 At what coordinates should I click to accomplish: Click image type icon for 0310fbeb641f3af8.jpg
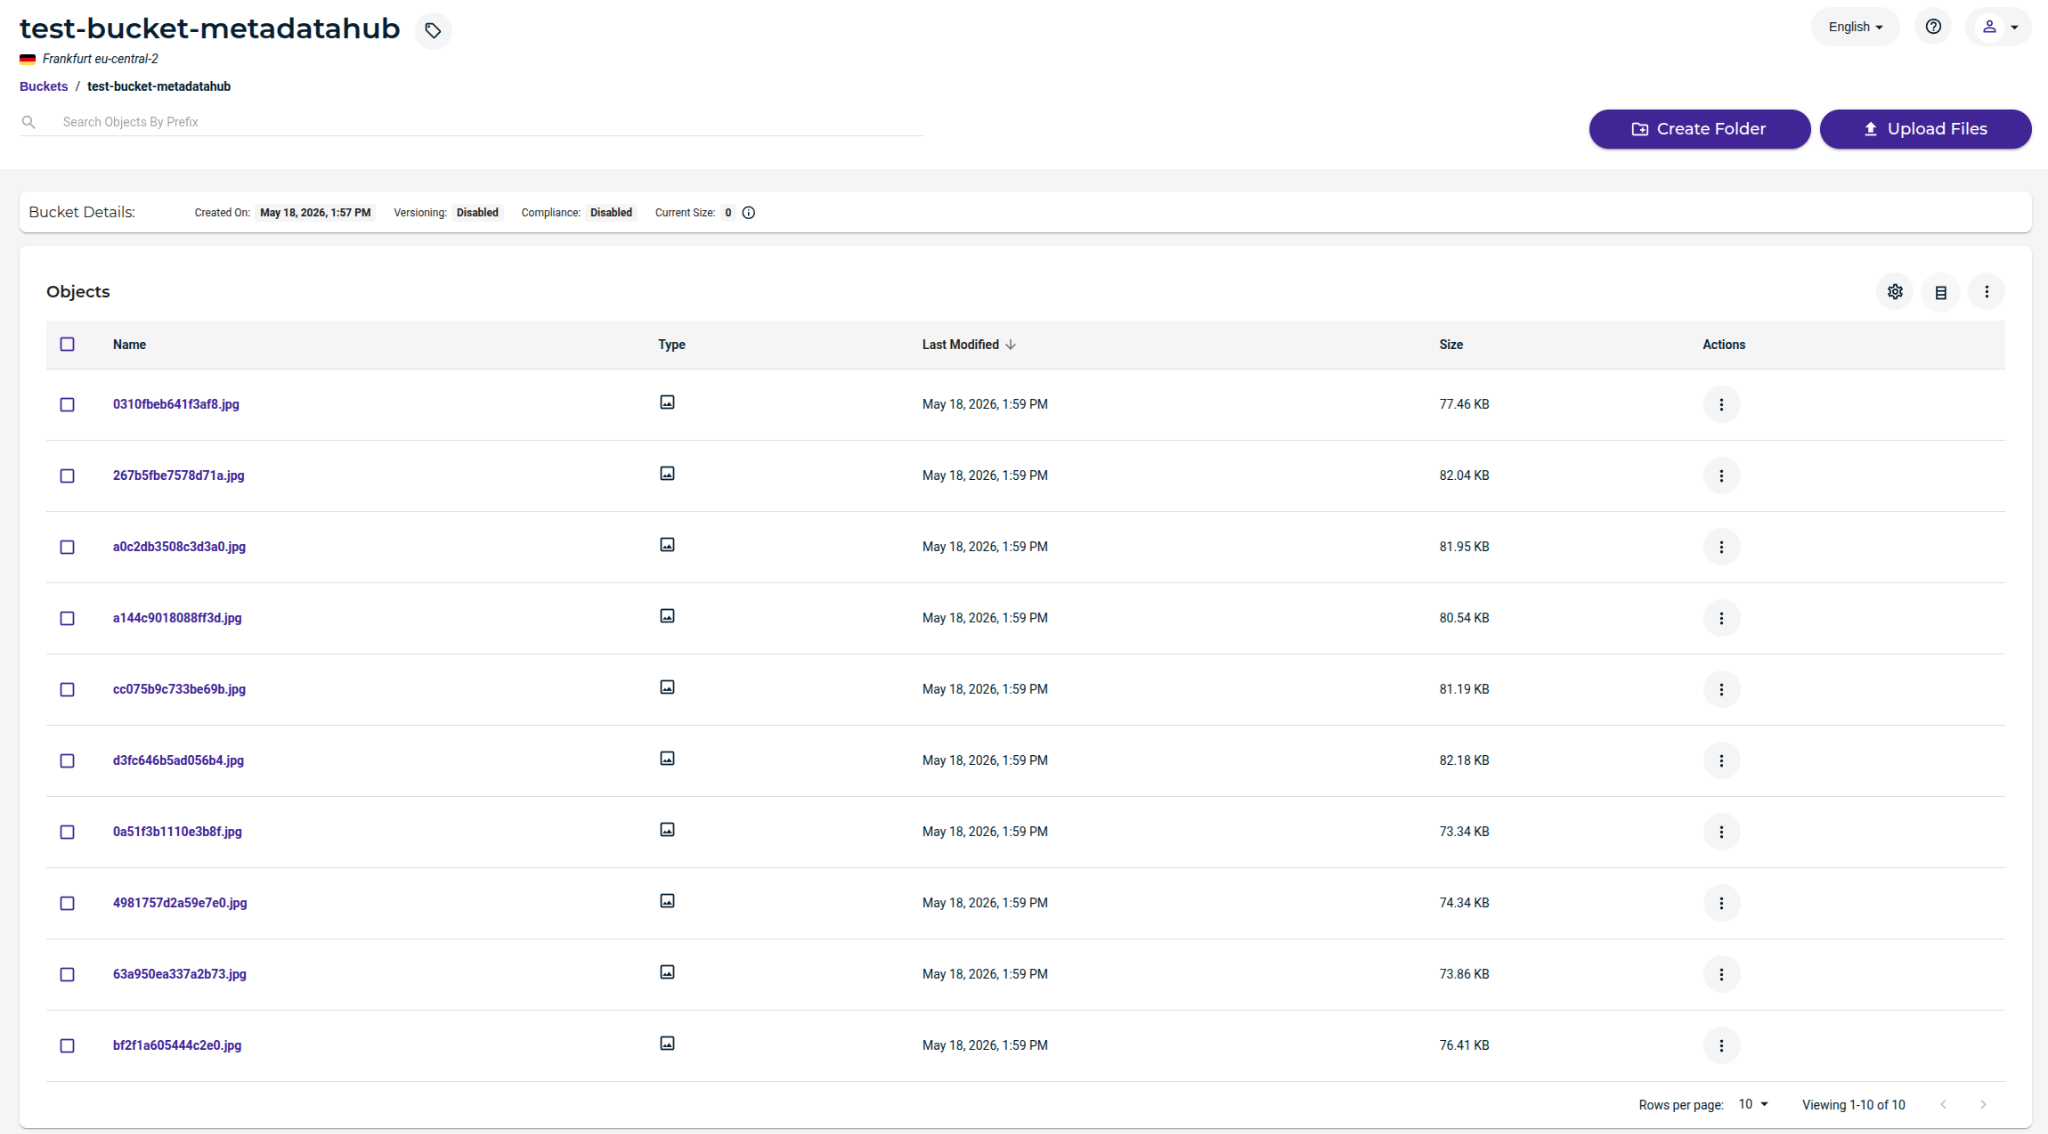pos(667,402)
